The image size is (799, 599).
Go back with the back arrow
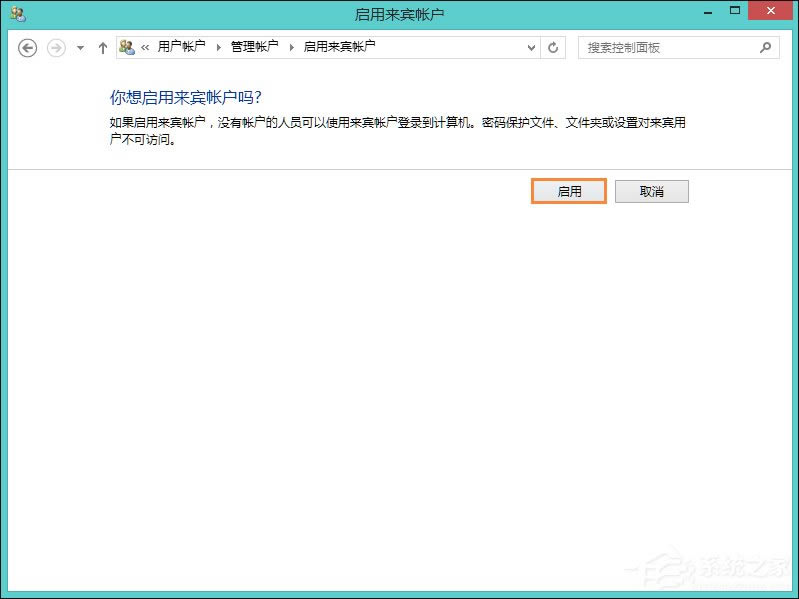pos(28,48)
